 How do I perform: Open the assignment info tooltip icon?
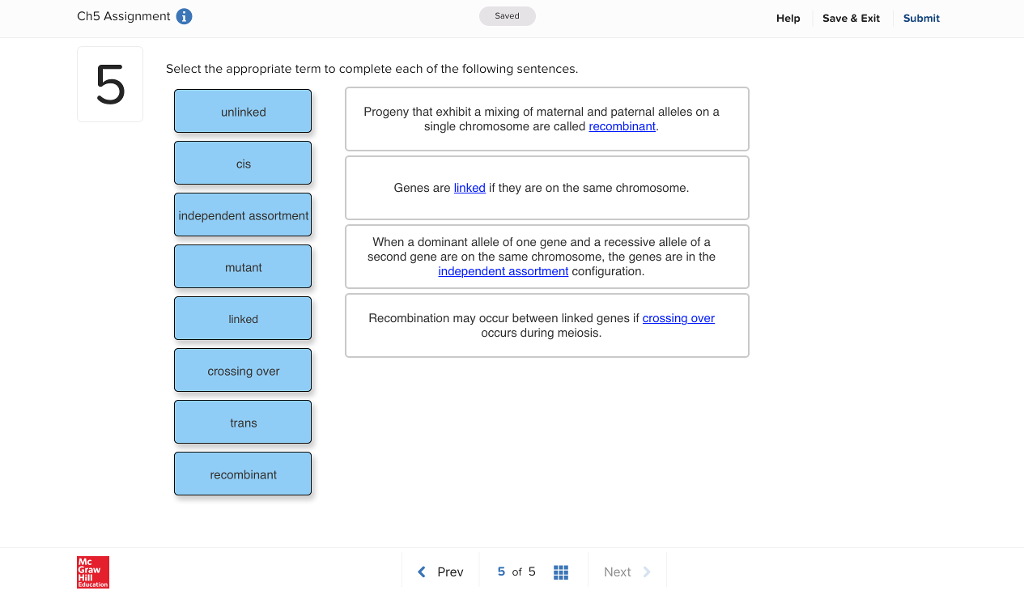pos(184,16)
